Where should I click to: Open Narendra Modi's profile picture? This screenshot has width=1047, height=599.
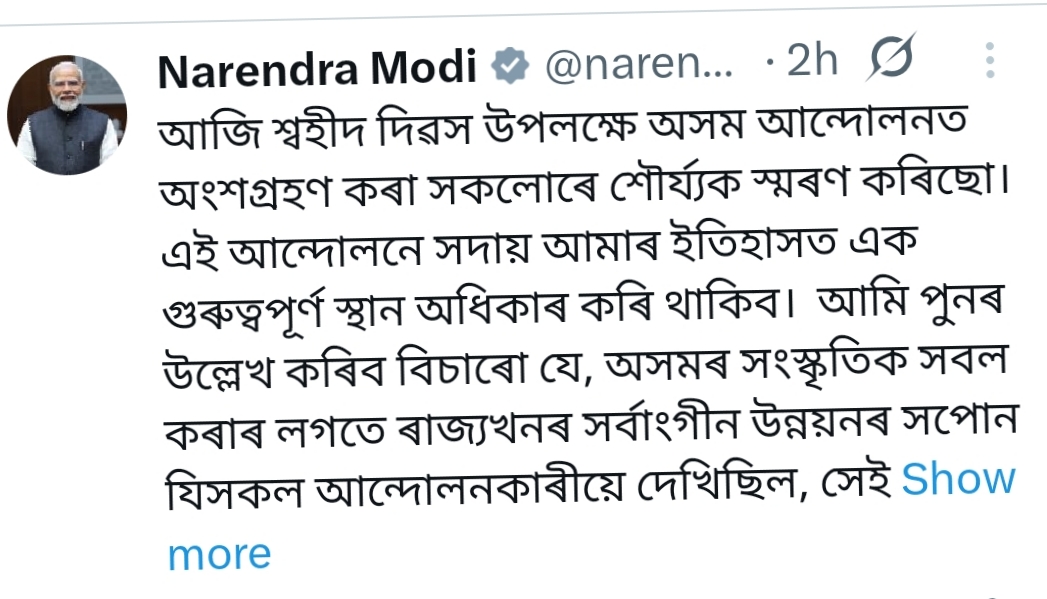pyautogui.click(x=67, y=115)
